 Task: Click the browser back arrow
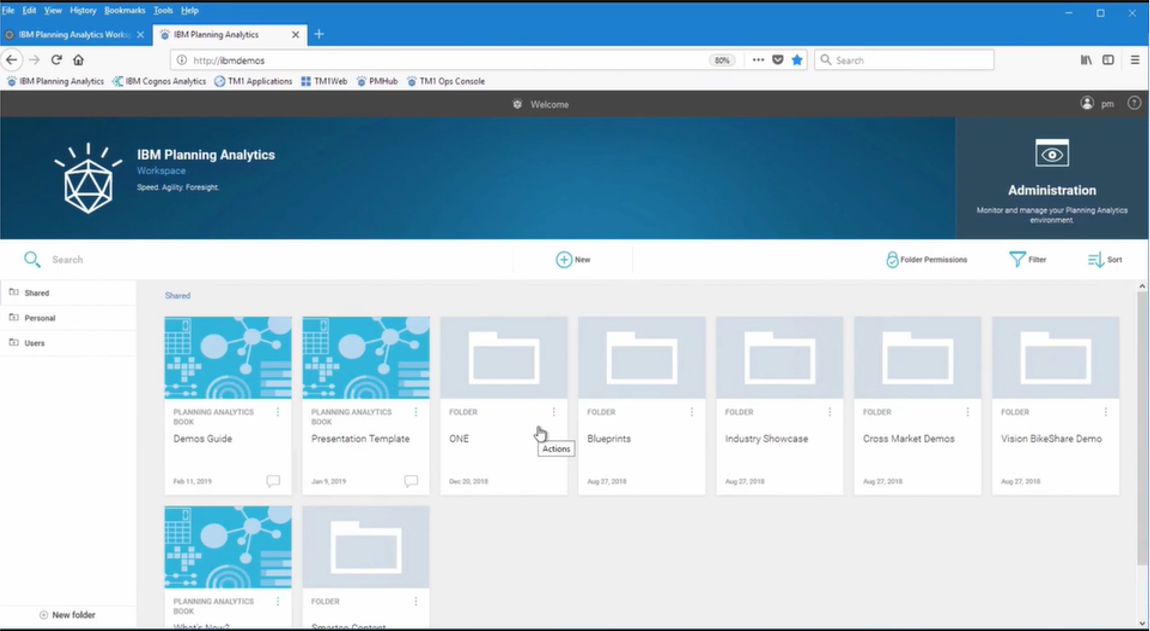[x=11, y=60]
